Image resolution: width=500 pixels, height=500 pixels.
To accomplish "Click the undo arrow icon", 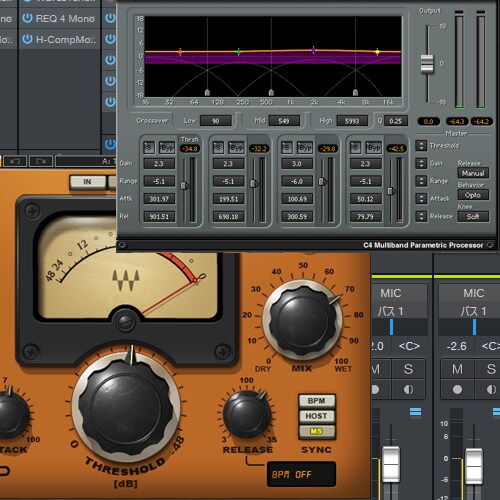I will point(15,161).
